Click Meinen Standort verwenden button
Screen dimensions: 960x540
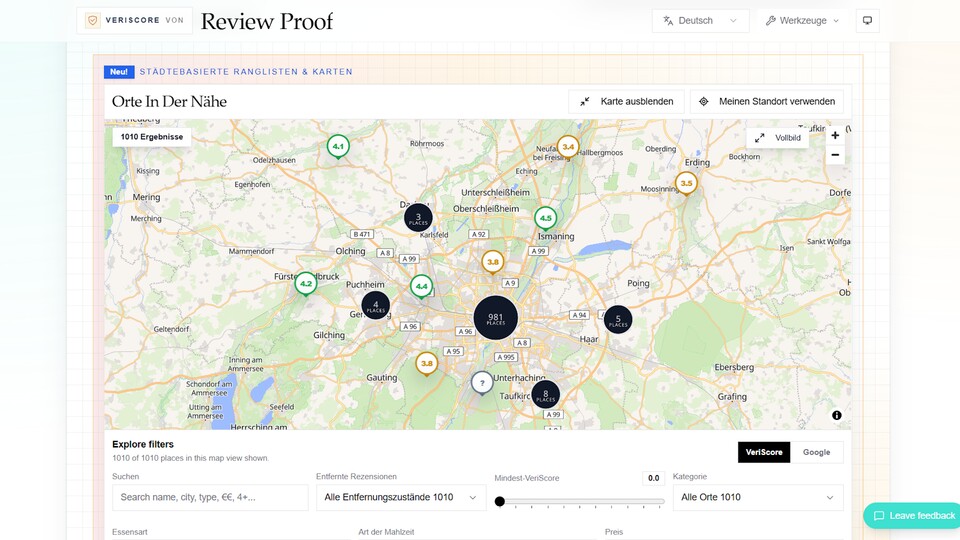767,102
